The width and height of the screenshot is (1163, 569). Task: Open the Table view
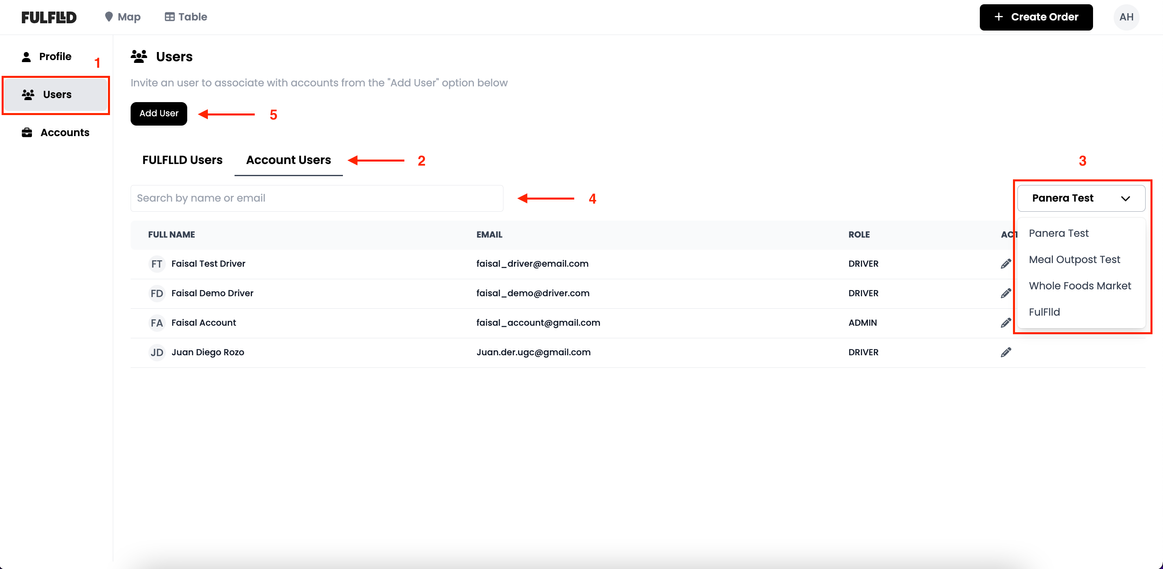point(186,17)
